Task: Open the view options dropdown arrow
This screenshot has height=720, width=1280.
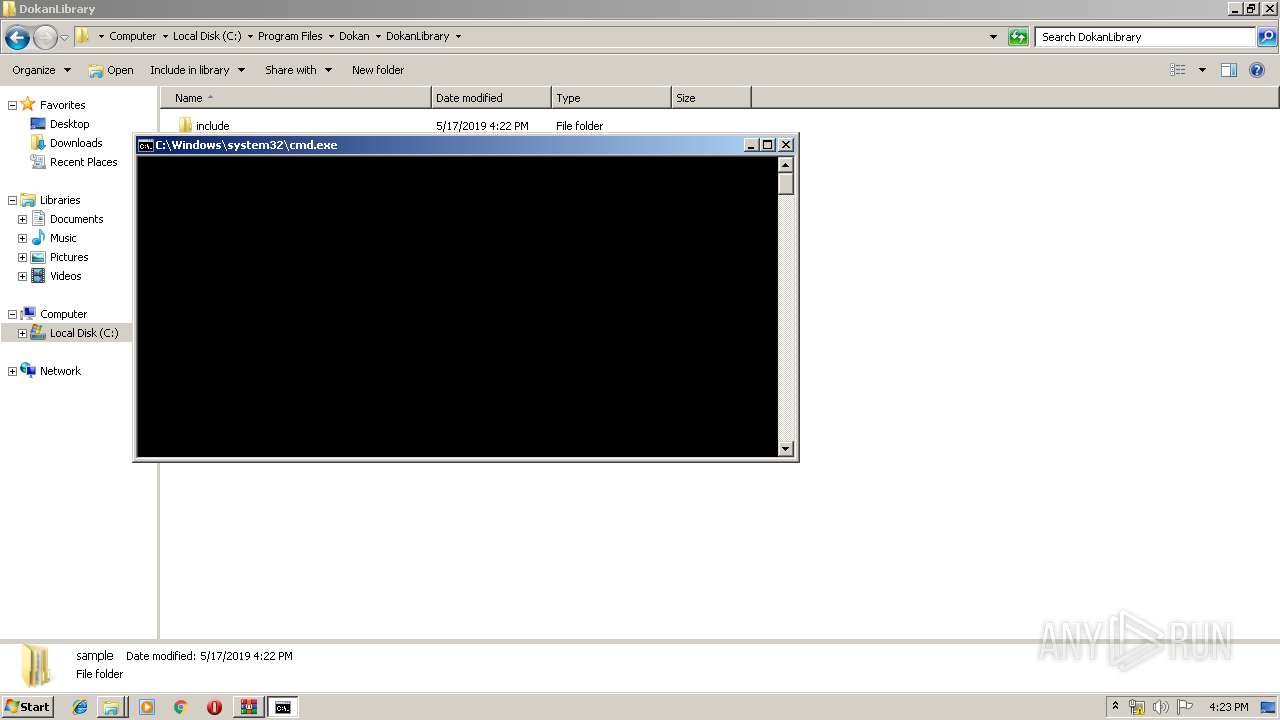Action: (x=1202, y=70)
